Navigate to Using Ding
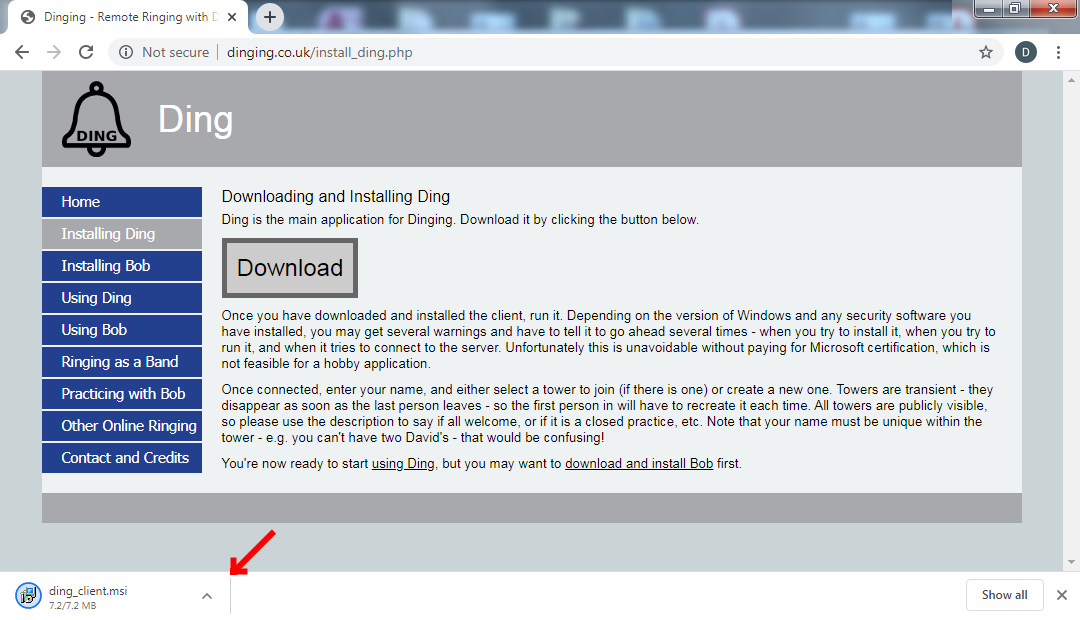Screen dimensions: 1080x620 pyautogui.click(x=122, y=298)
